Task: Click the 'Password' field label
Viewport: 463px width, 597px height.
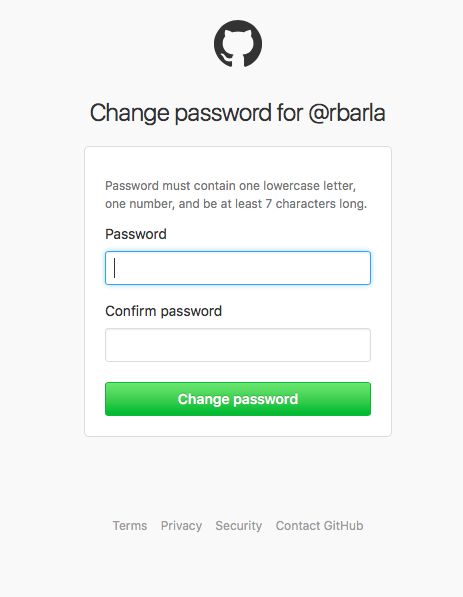Action: tap(136, 234)
